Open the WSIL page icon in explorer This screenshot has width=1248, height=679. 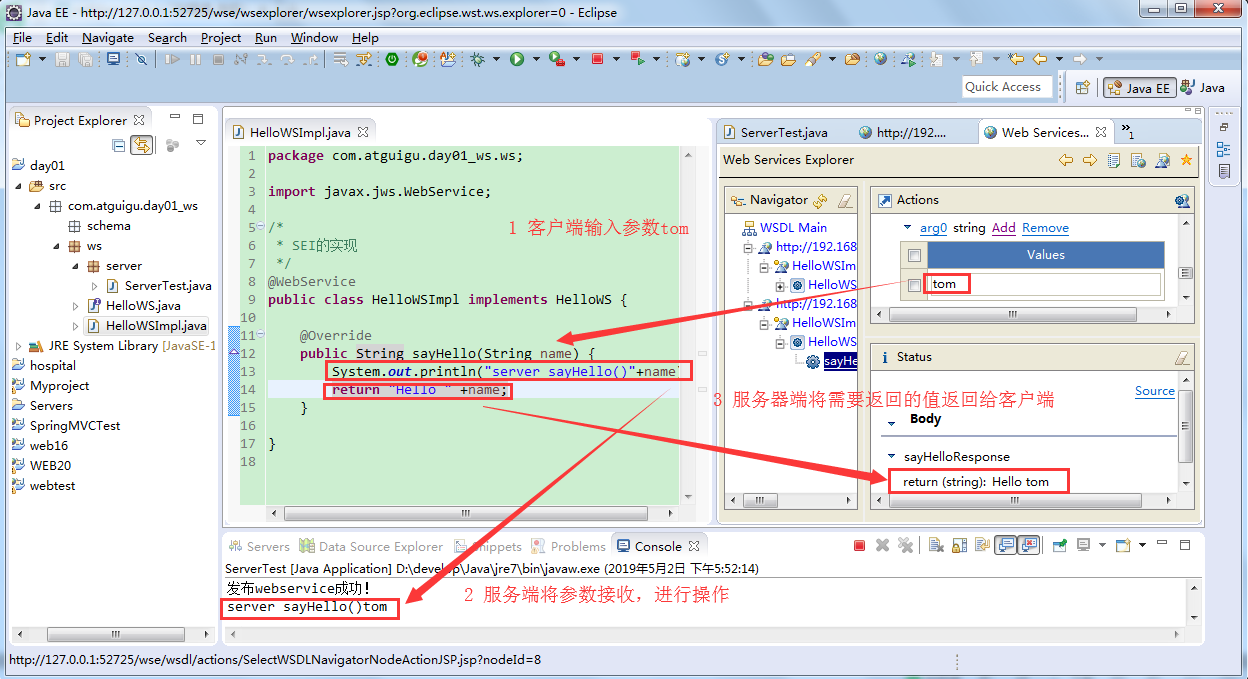1138,160
